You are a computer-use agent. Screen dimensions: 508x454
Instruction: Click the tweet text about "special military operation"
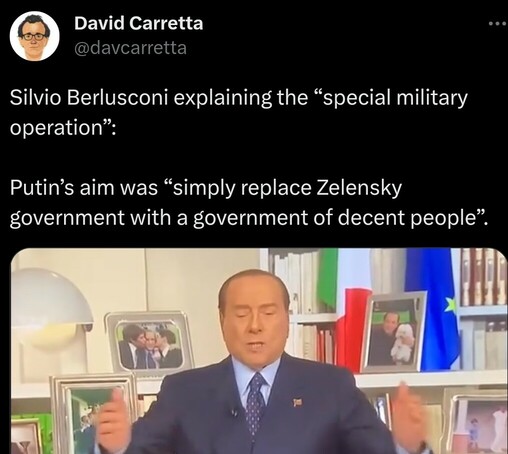(239, 113)
